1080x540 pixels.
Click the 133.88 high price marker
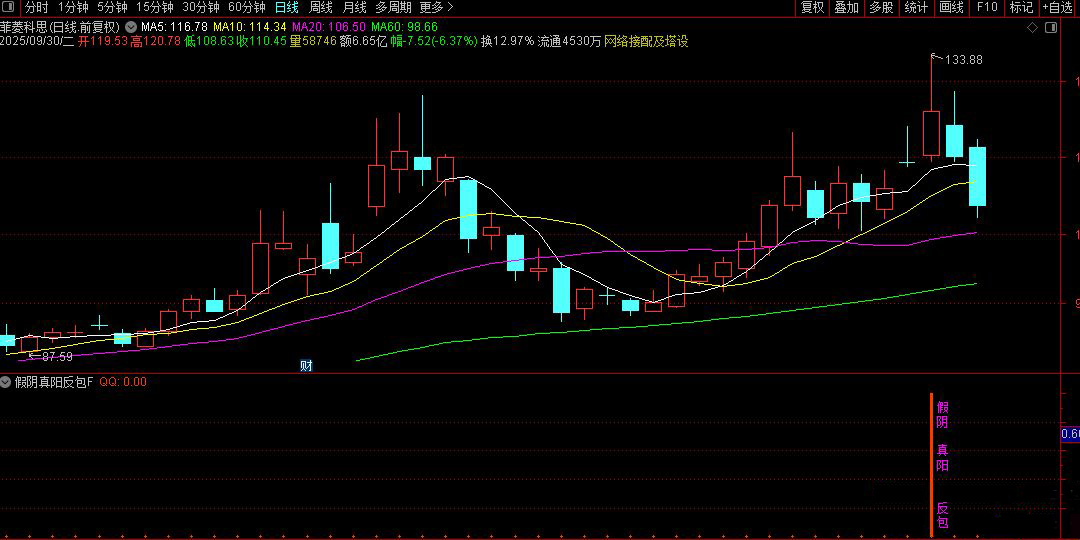click(x=963, y=60)
